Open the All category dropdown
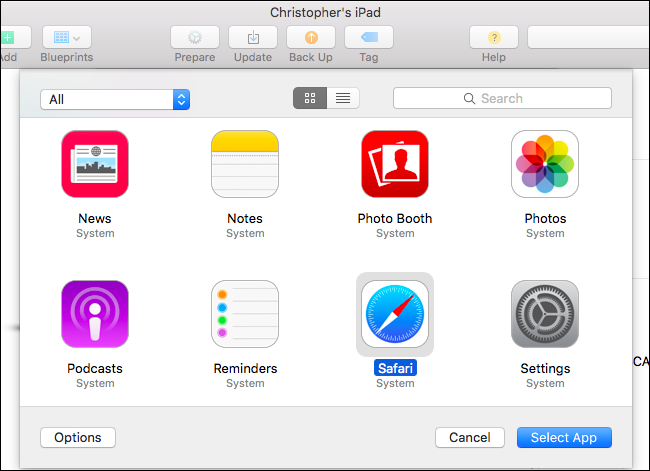The height and width of the screenshot is (471, 650). pos(115,100)
